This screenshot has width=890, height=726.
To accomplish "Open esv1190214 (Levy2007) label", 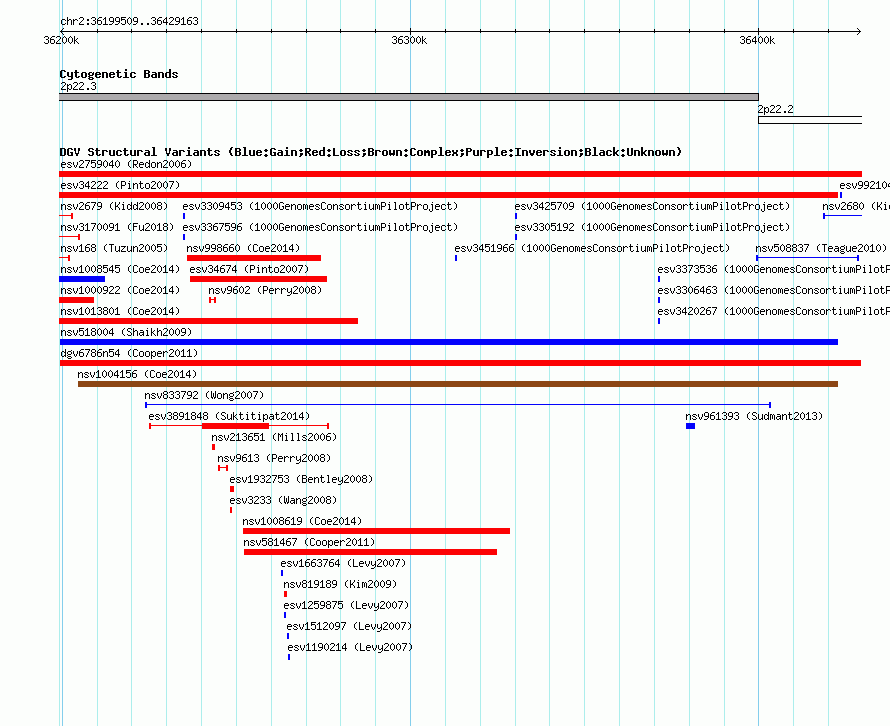I will point(350,647).
